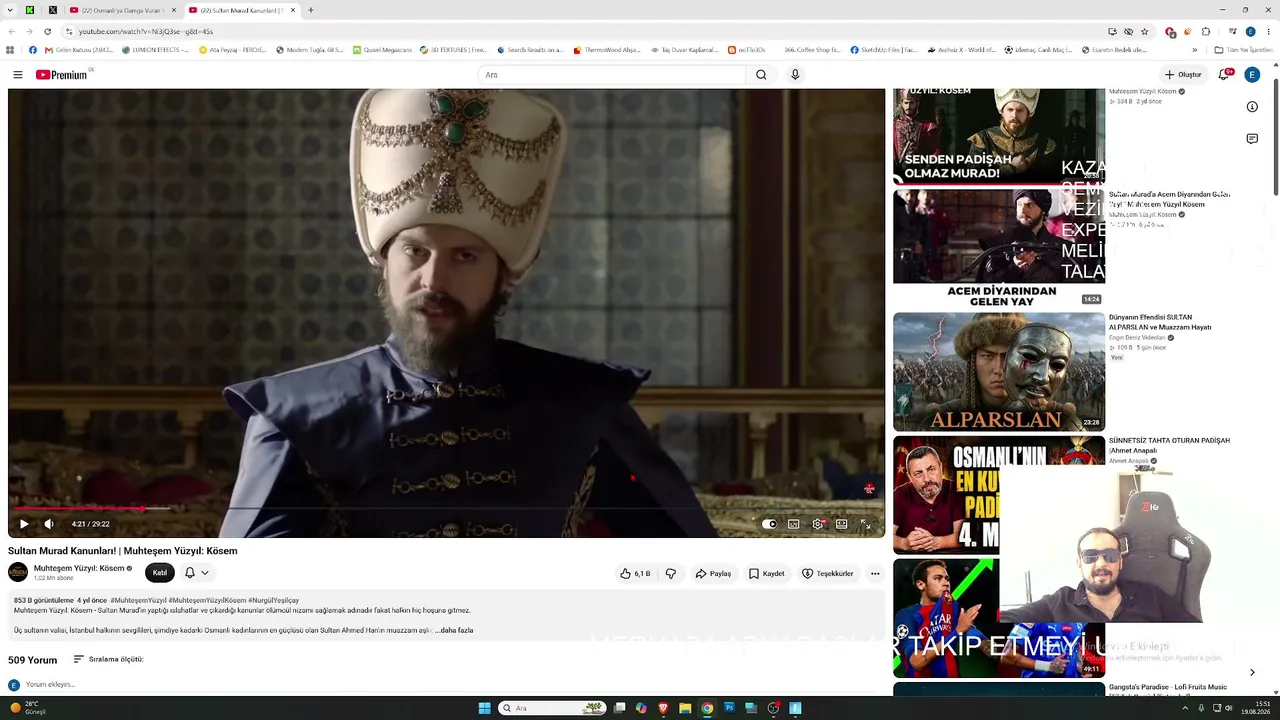Like the video with thumbs up

pyautogui.click(x=635, y=574)
